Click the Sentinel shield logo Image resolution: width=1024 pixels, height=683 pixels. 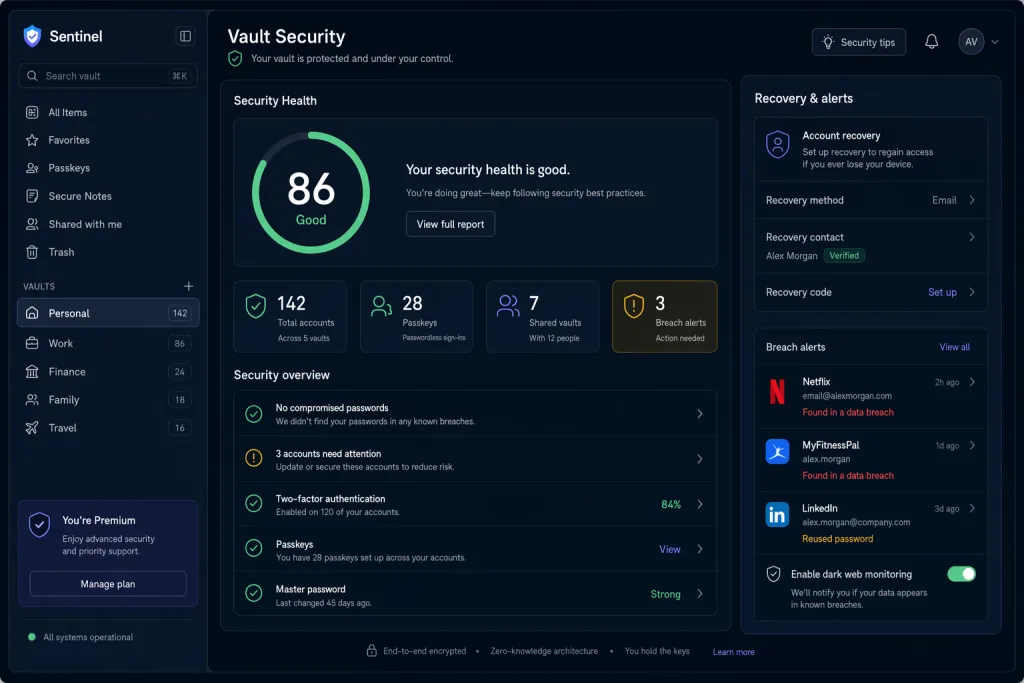tap(32, 36)
